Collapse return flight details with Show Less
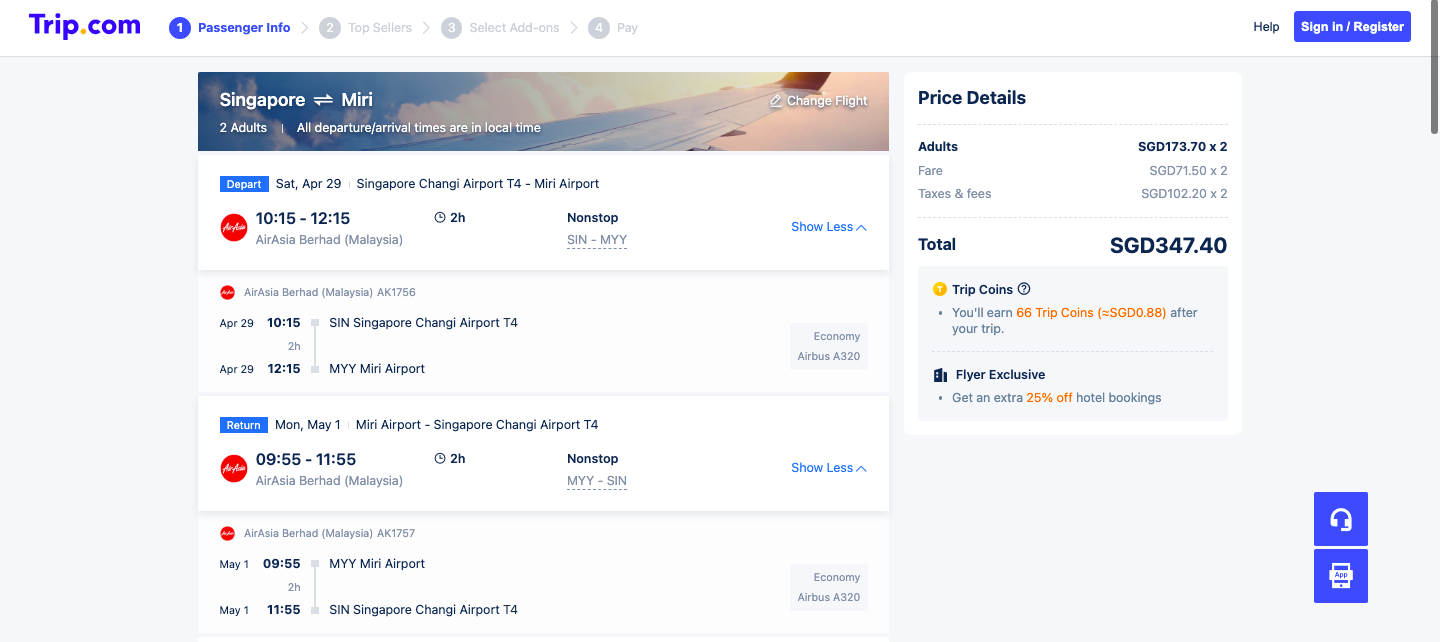This screenshot has height=642, width=1440. [829, 468]
